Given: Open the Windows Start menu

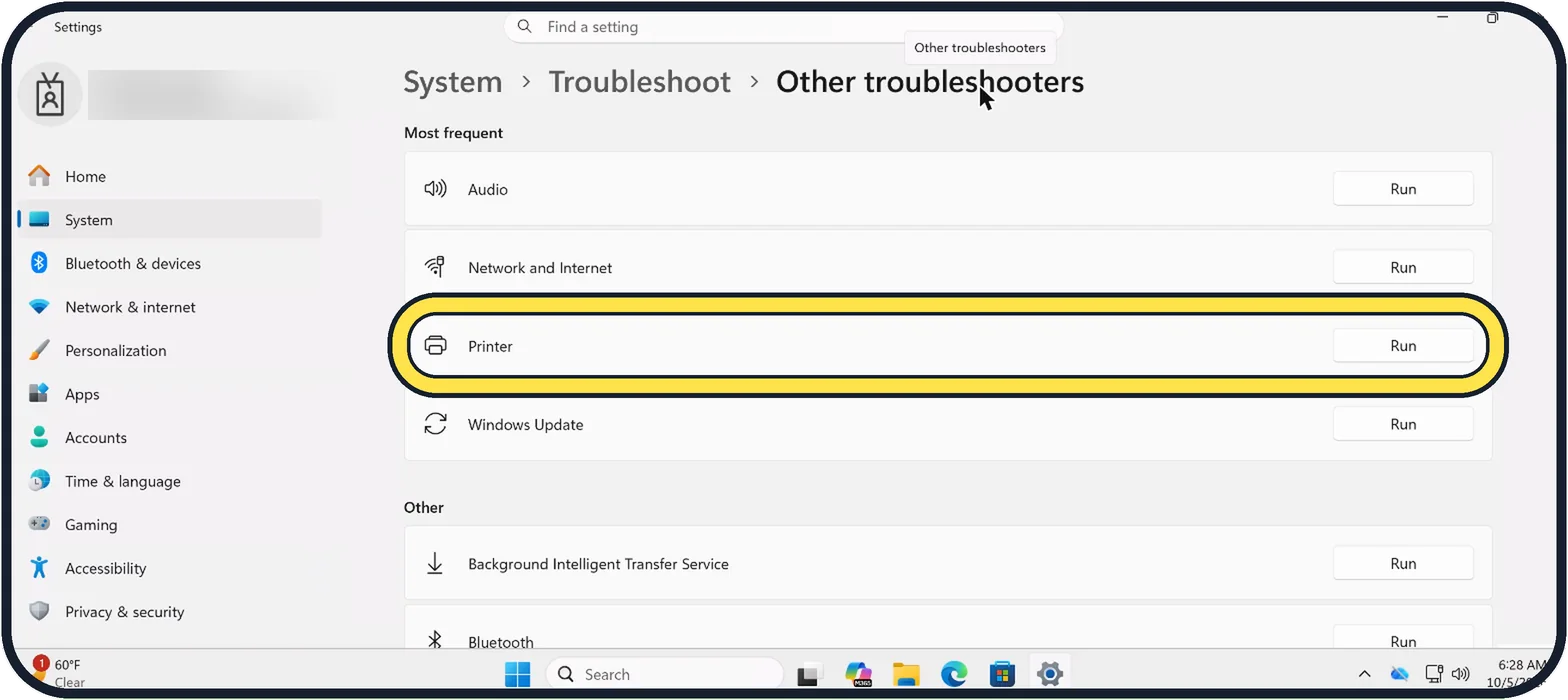Looking at the screenshot, I should (x=518, y=674).
